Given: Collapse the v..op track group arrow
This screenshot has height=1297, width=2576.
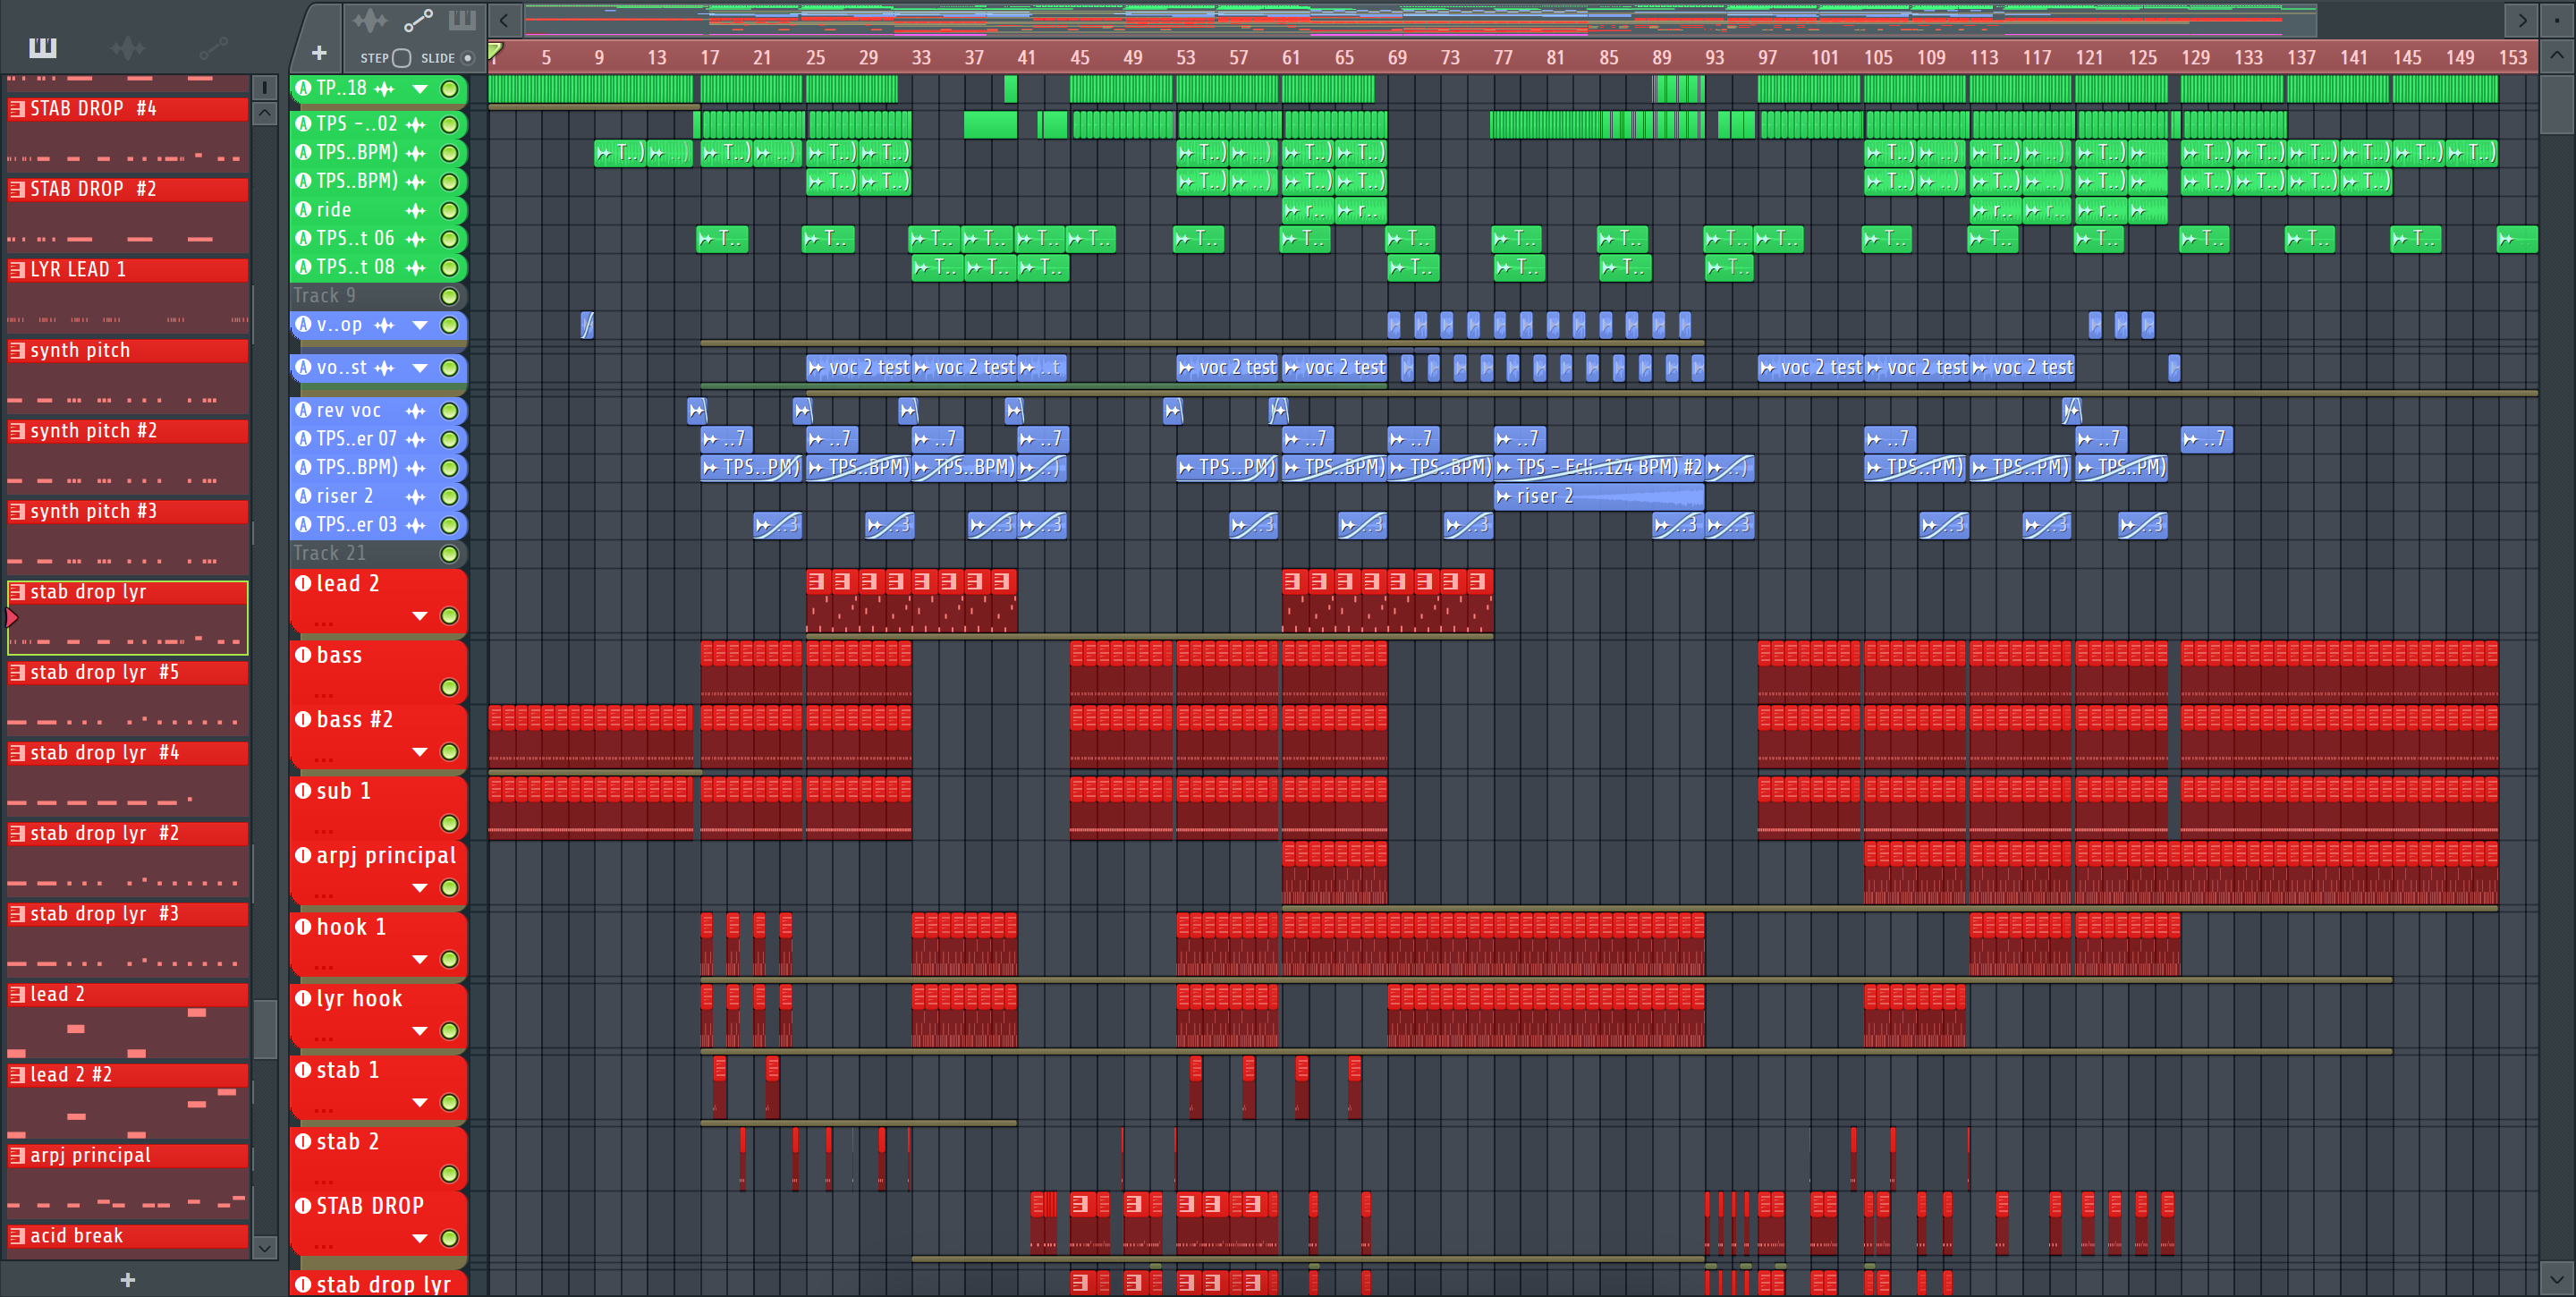Looking at the screenshot, I should tap(421, 325).
